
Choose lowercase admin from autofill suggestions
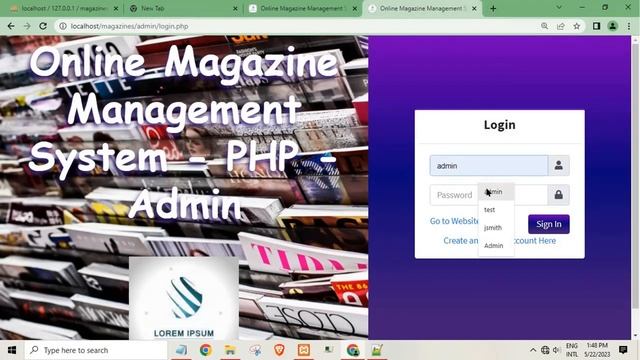tap(496, 192)
